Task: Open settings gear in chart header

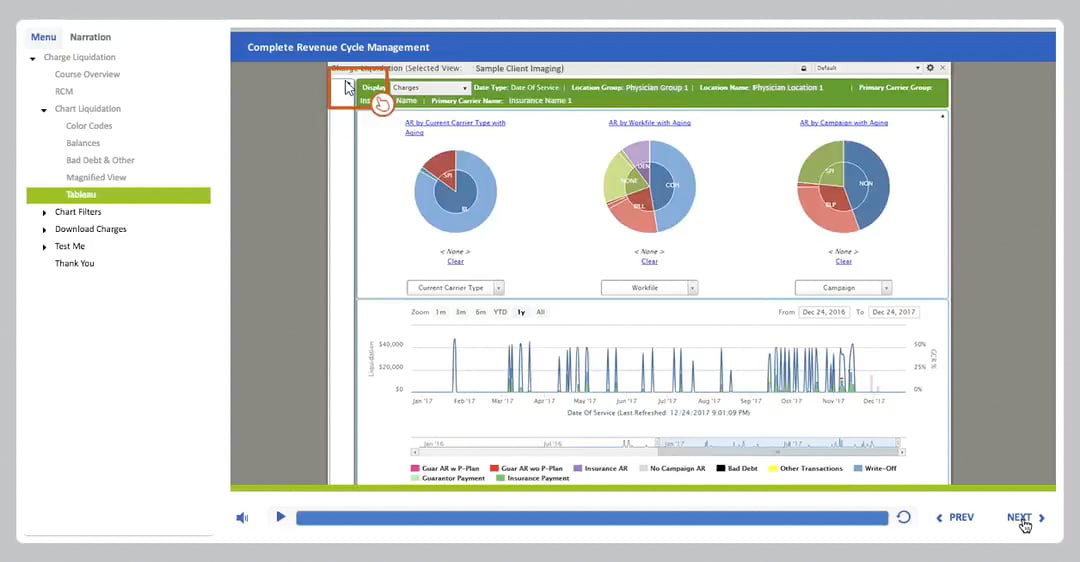Action: coord(930,68)
